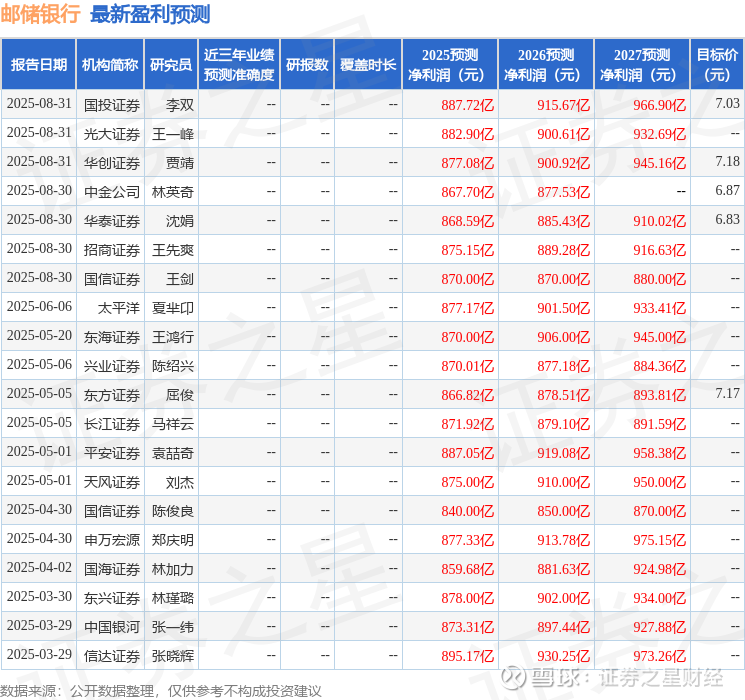Click 华泰证券 institution cell
Screen dimensions: 745x700
[x=112, y=221]
